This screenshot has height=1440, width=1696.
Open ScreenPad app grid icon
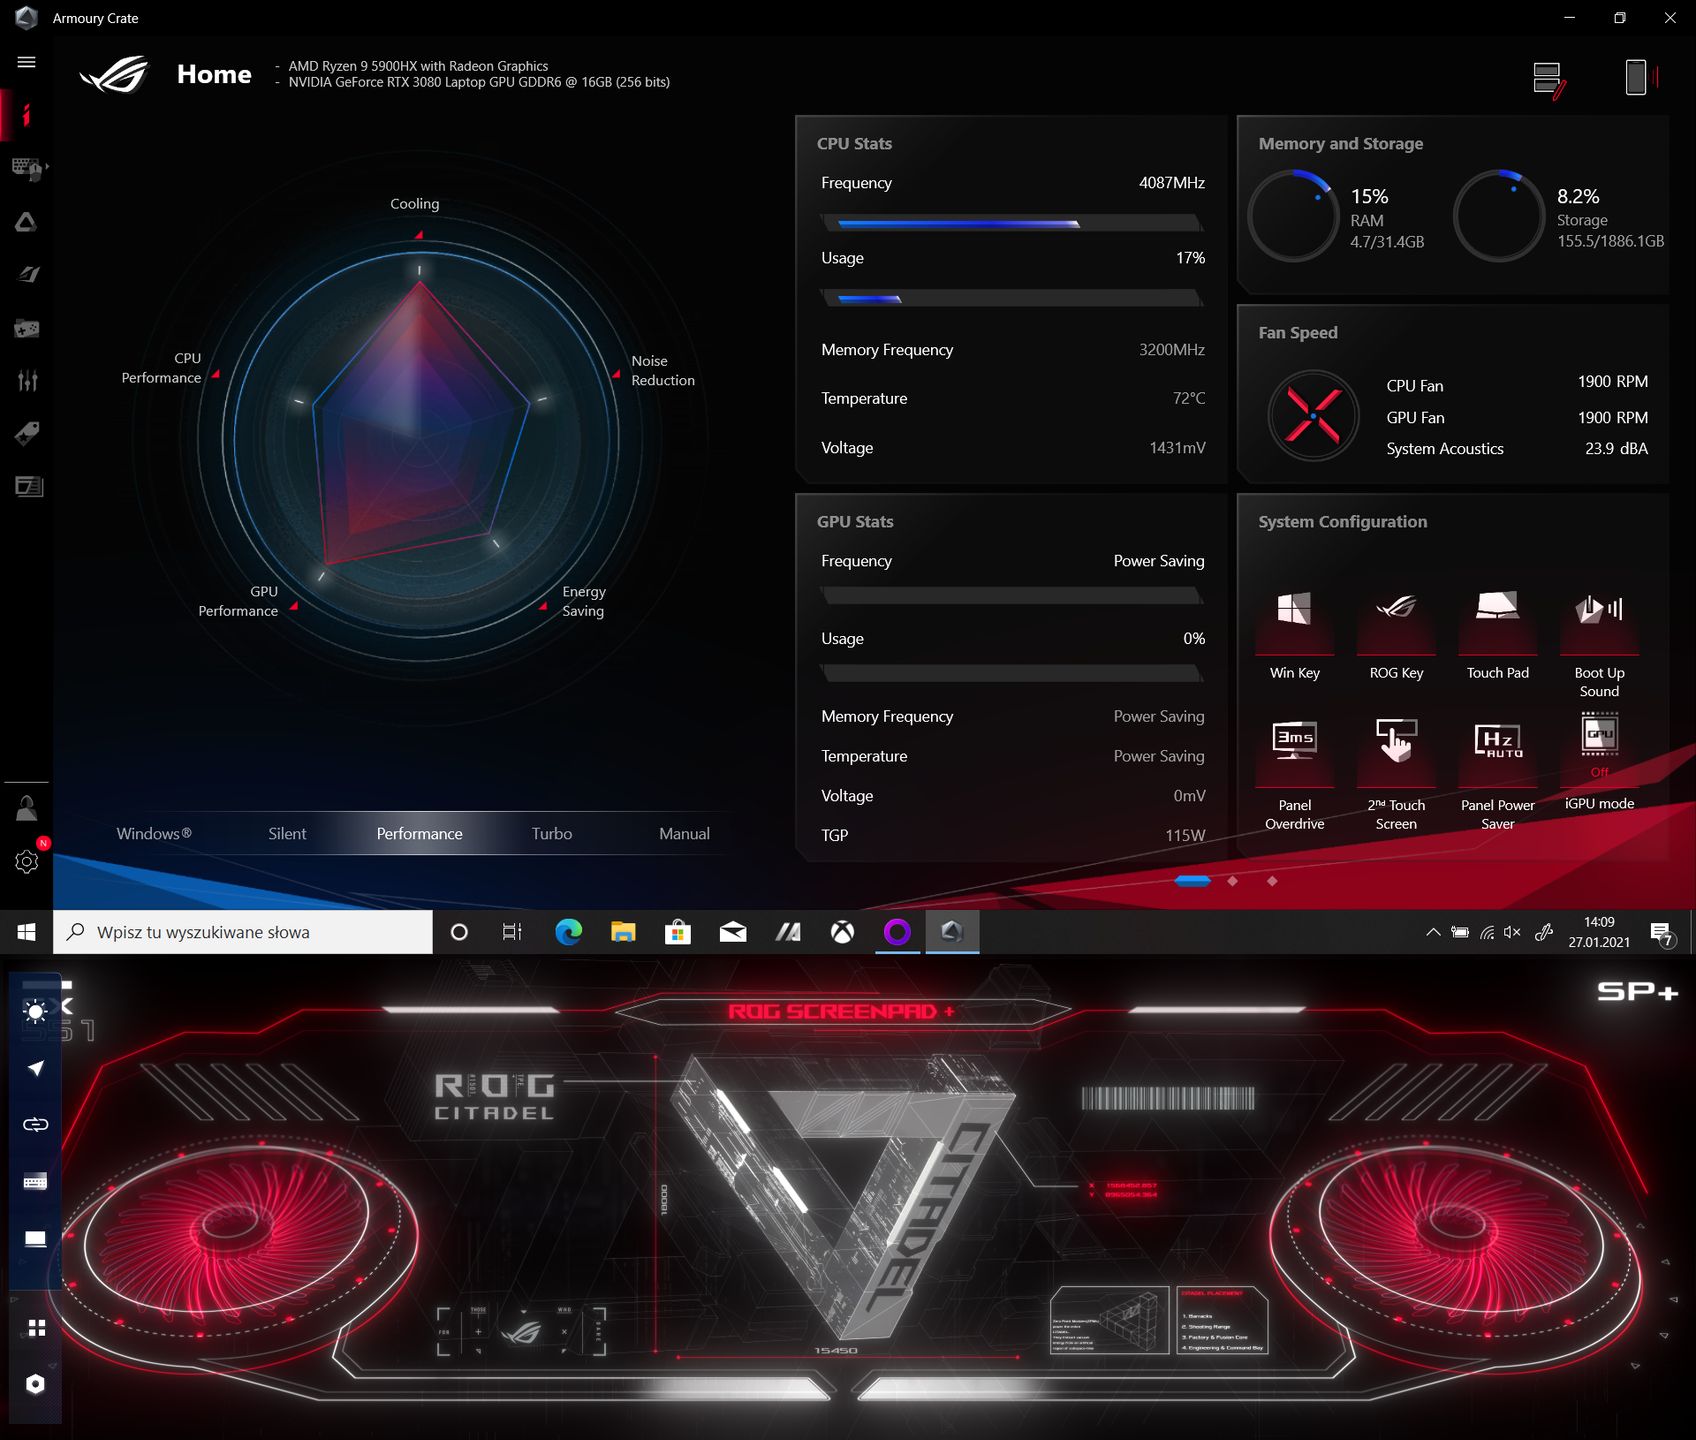(x=36, y=1327)
